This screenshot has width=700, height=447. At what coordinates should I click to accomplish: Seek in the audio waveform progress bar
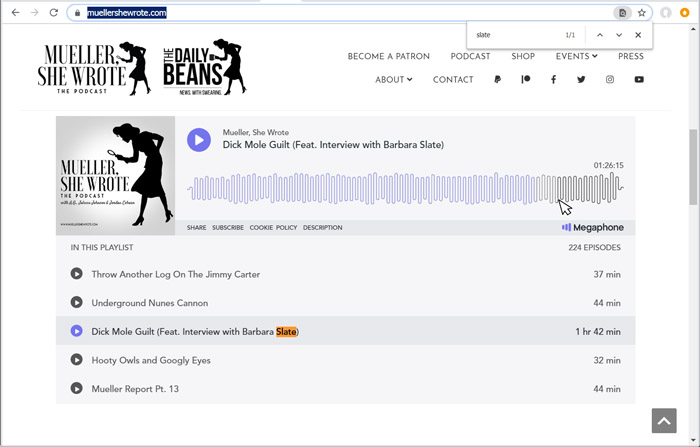(x=405, y=188)
